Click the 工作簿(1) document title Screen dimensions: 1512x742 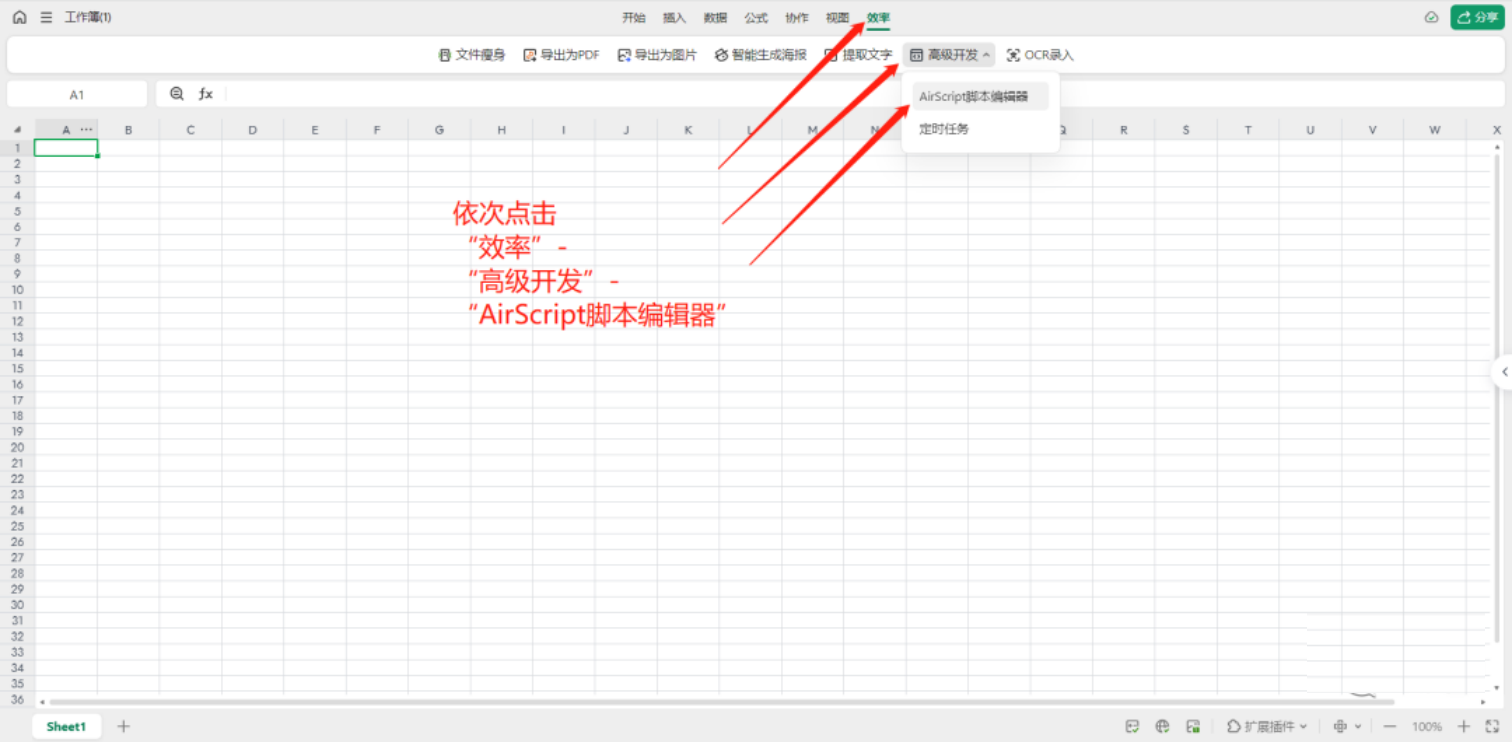tap(88, 17)
